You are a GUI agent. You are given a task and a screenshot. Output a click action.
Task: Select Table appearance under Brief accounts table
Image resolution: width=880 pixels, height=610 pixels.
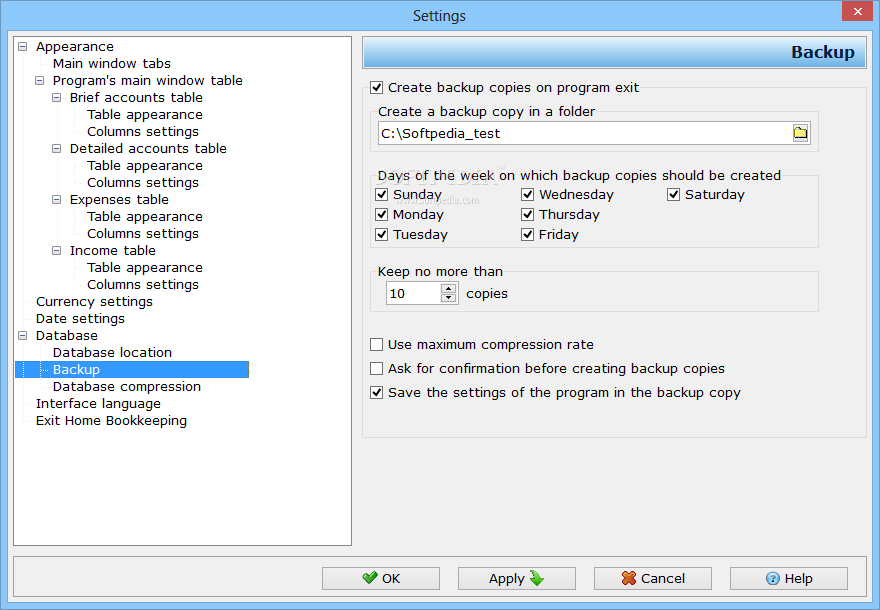tap(145, 114)
